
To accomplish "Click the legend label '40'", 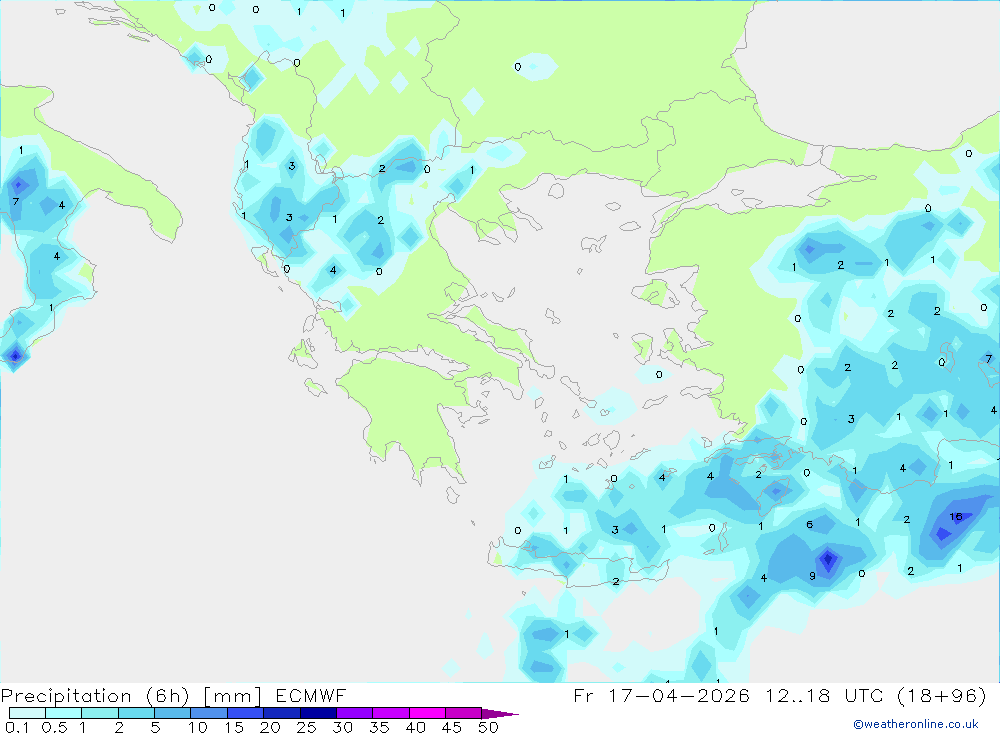I will click(416, 727).
